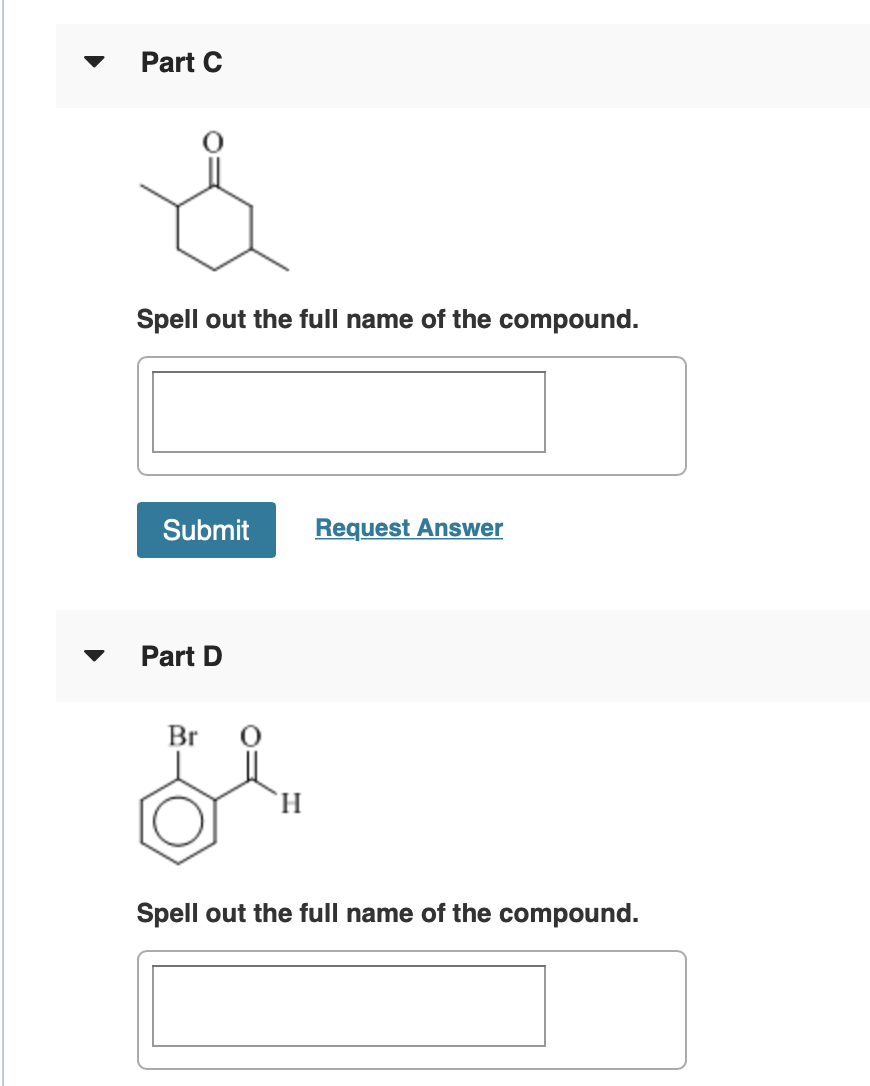Click the gray header bar above Part D
870x1086 pixels.
[x=500, y=656]
